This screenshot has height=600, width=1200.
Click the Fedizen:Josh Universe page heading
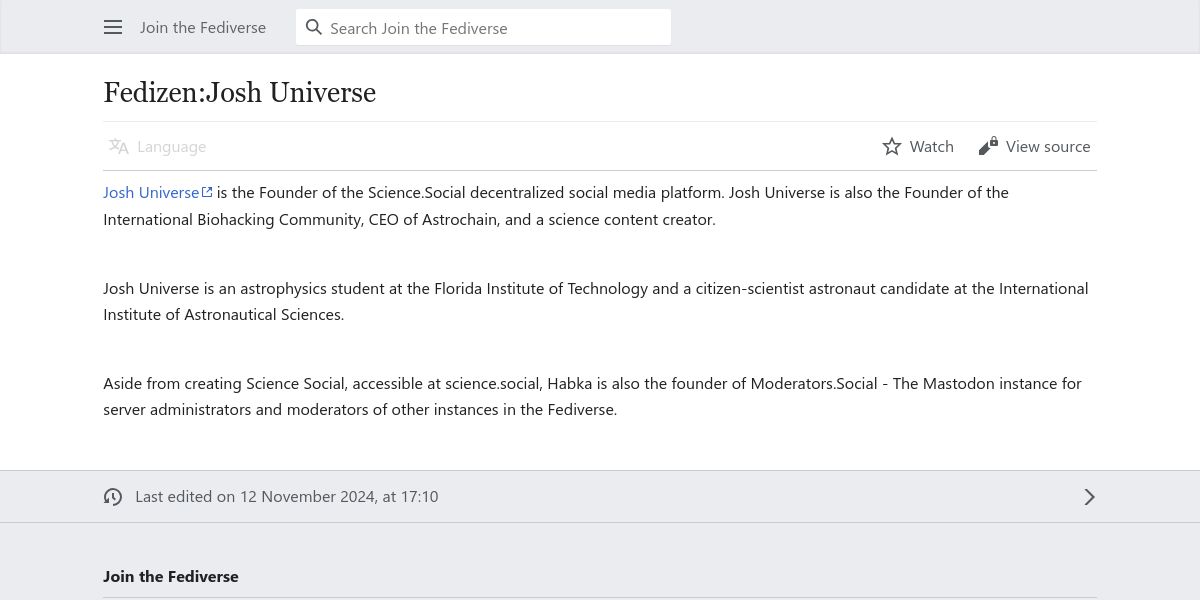pos(240,93)
